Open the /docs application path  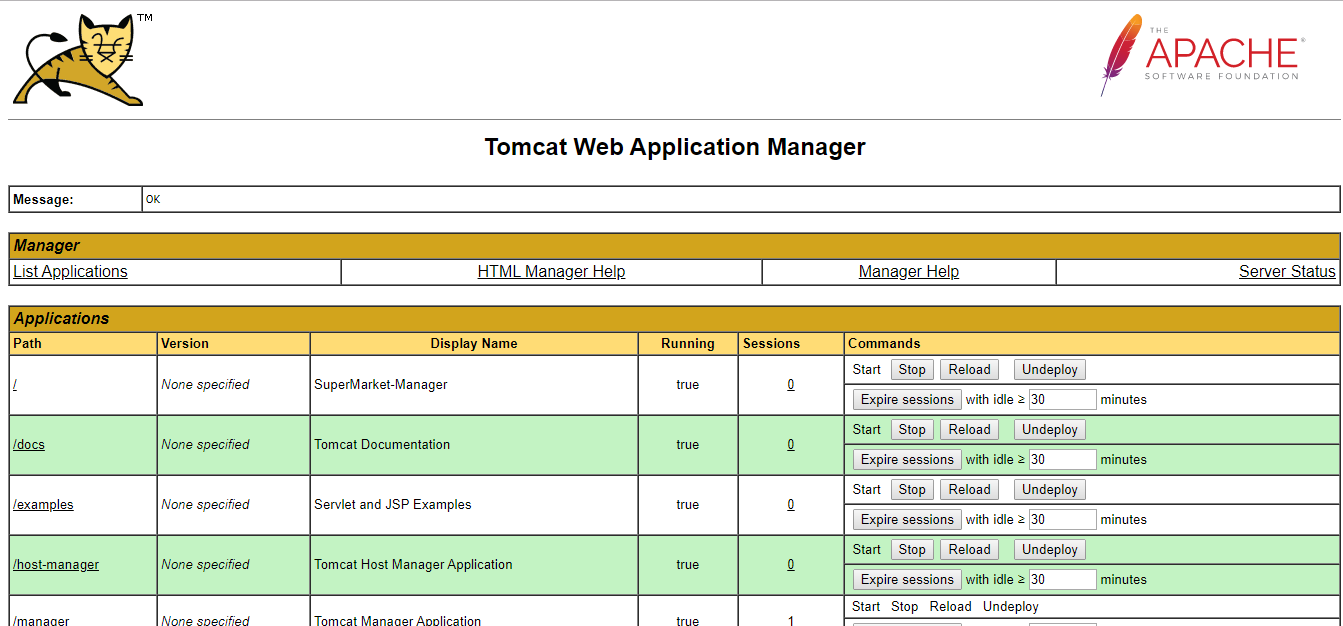pos(29,445)
